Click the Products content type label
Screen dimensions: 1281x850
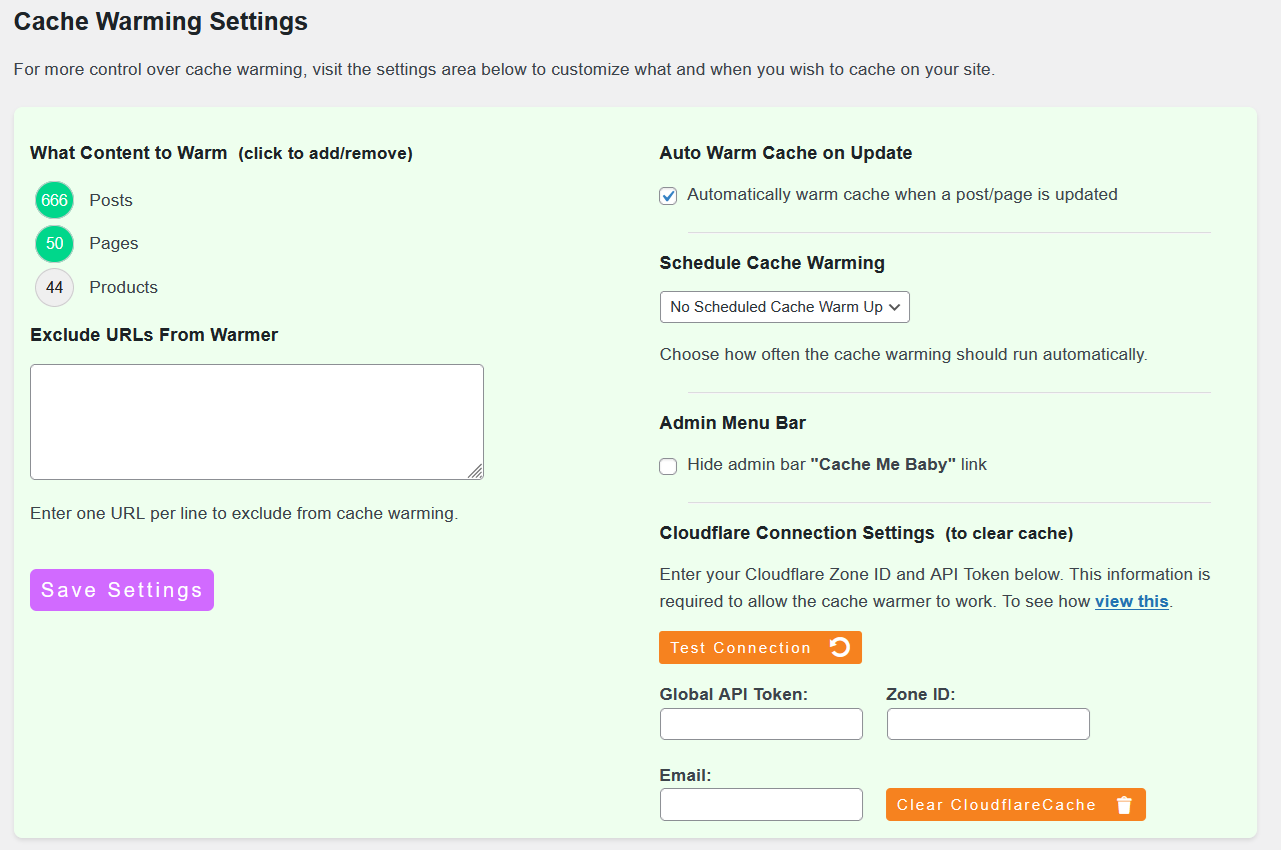(x=123, y=288)
